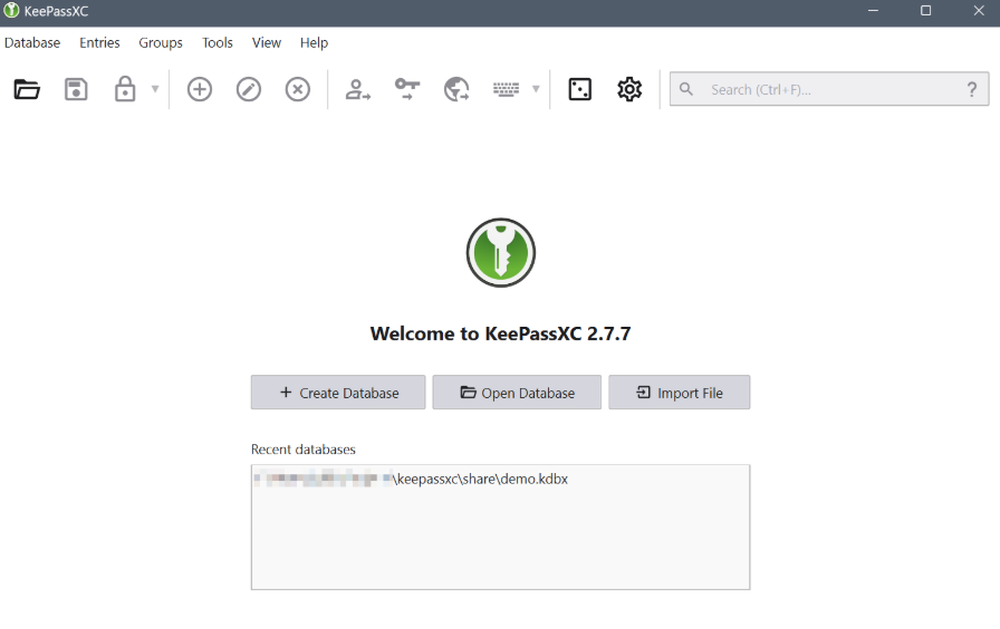Open application settings via the gear icon
Screen dimensions: 1000x629
[x=629, y=89]
